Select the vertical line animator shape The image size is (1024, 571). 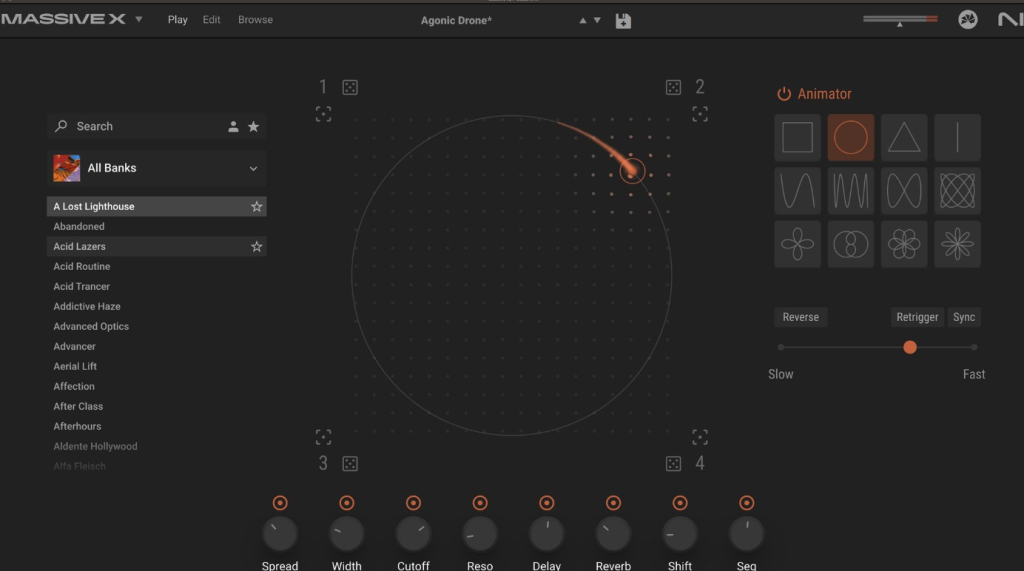coord(957,138)
